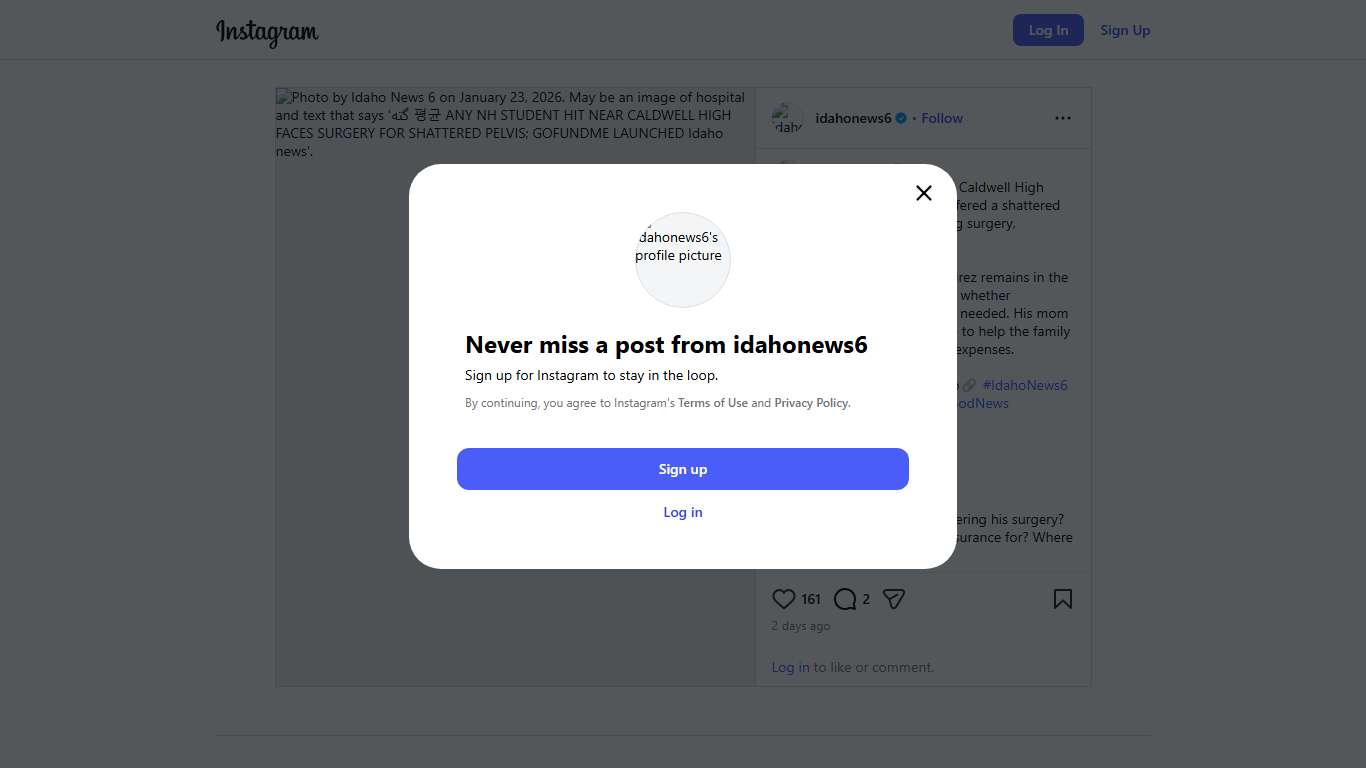Click Log in to like or comment

[x=790, y=667]
